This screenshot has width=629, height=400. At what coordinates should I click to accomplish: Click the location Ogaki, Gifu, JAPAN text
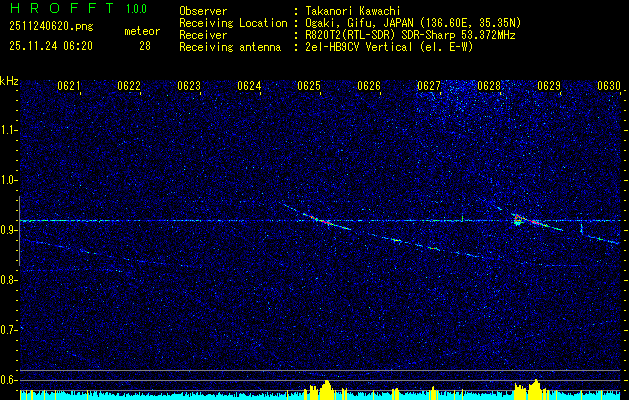(413, 23)
